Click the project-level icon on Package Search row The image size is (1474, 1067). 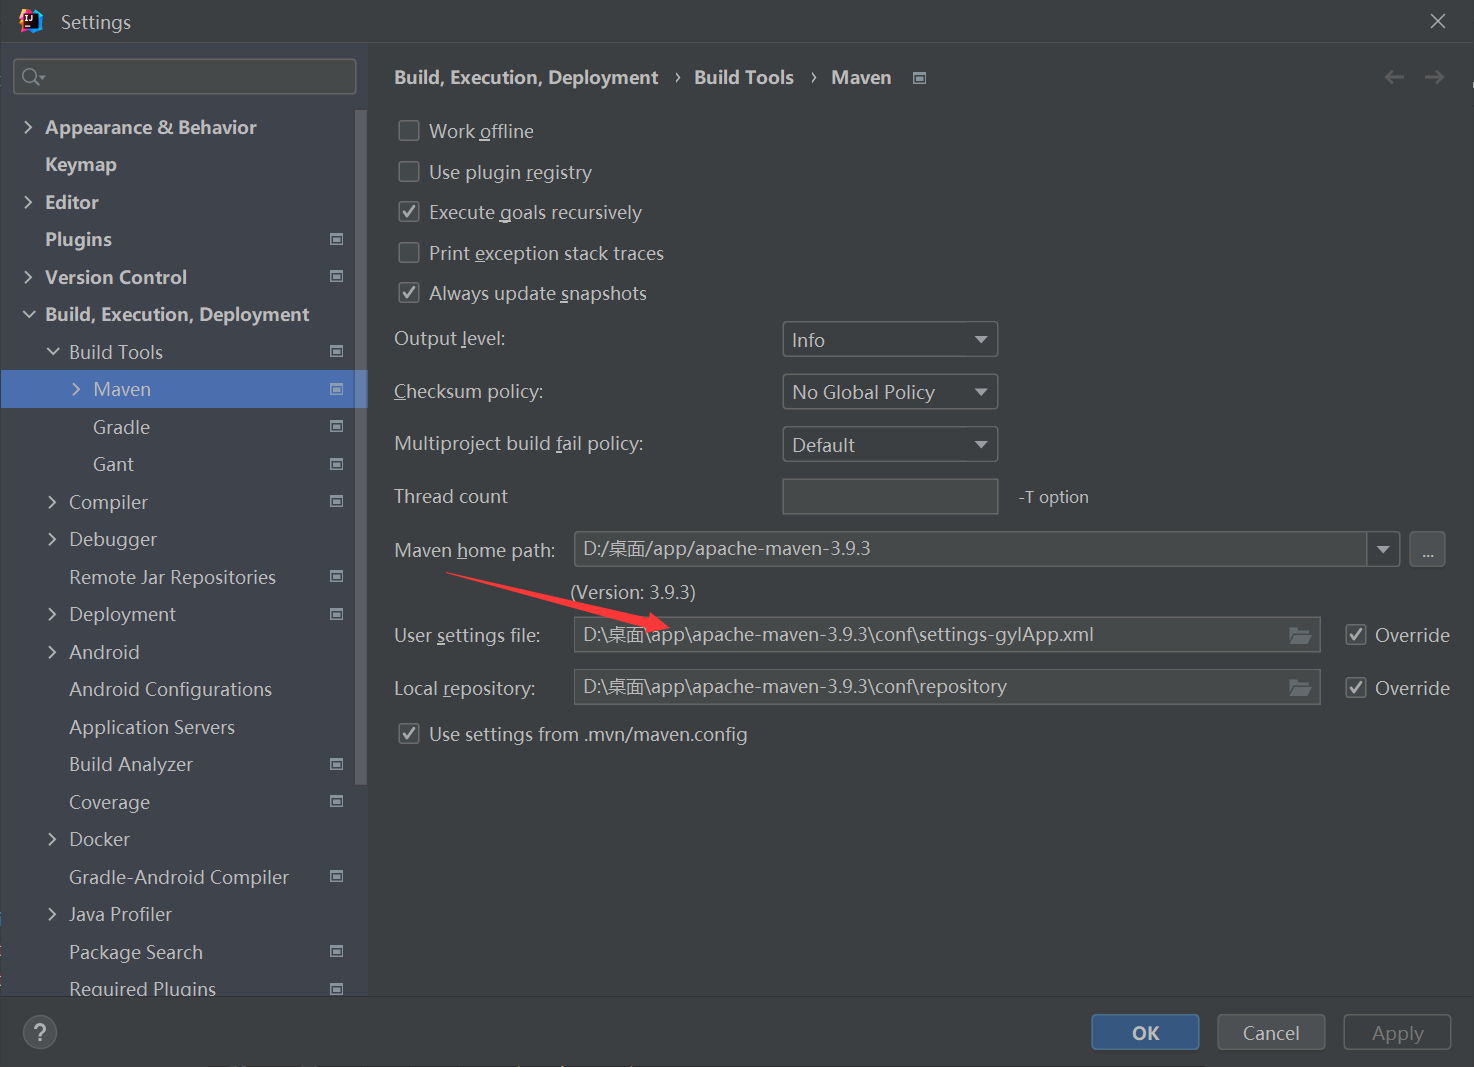coord(337,951)
